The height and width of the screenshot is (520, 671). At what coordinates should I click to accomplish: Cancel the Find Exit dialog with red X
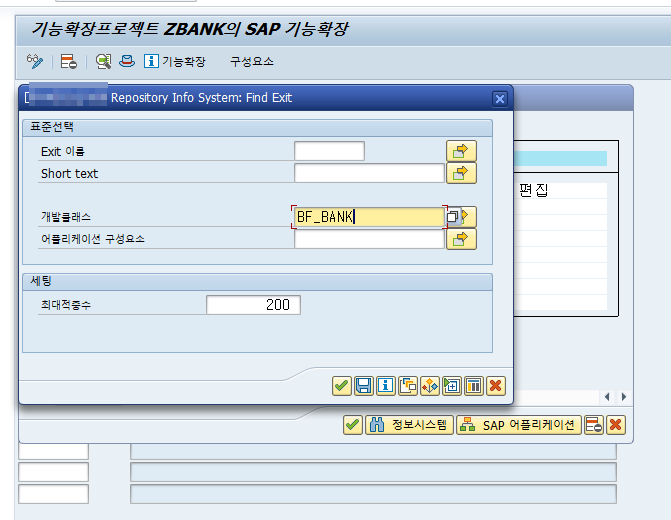[x=496, y=386]
